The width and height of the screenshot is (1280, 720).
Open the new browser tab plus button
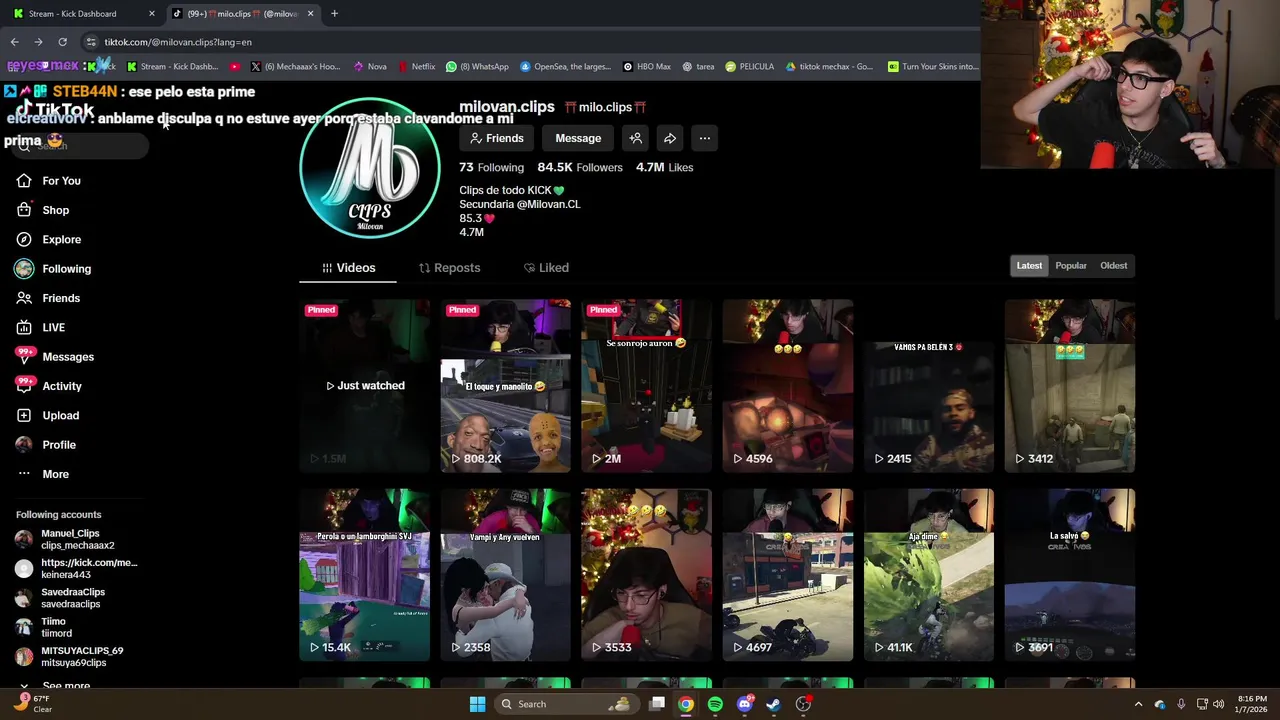point(334,14)
